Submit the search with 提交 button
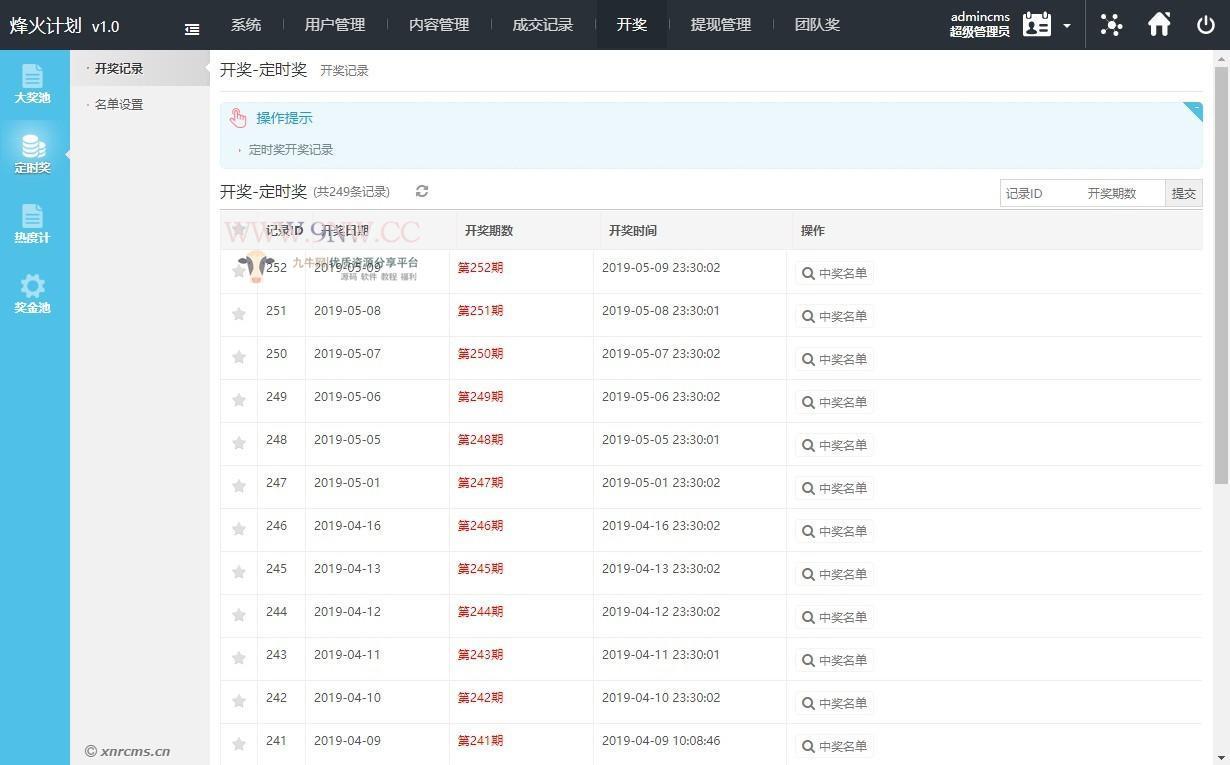 point(1183,193)
